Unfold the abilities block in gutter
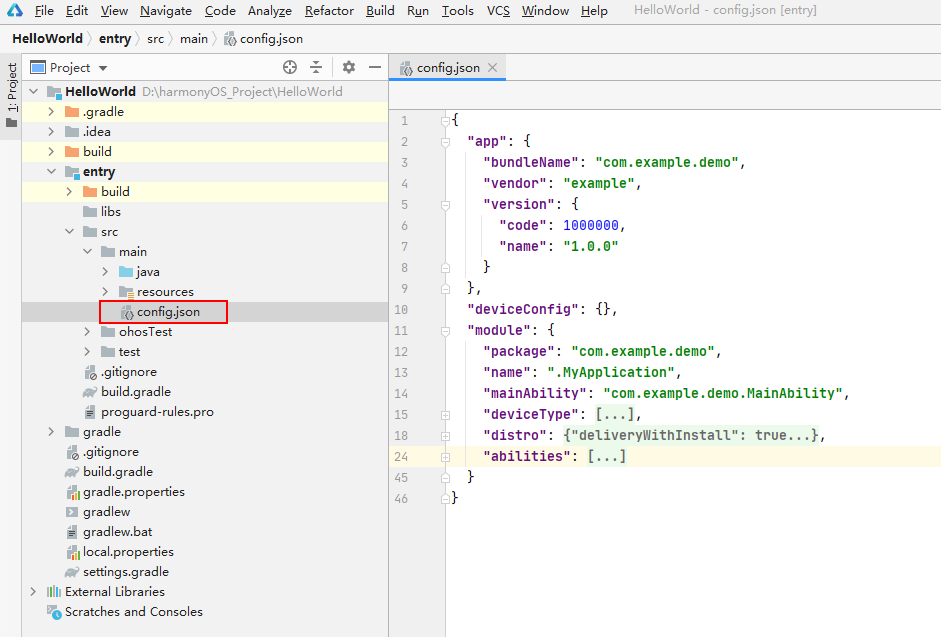 click(x=445, y=456)
